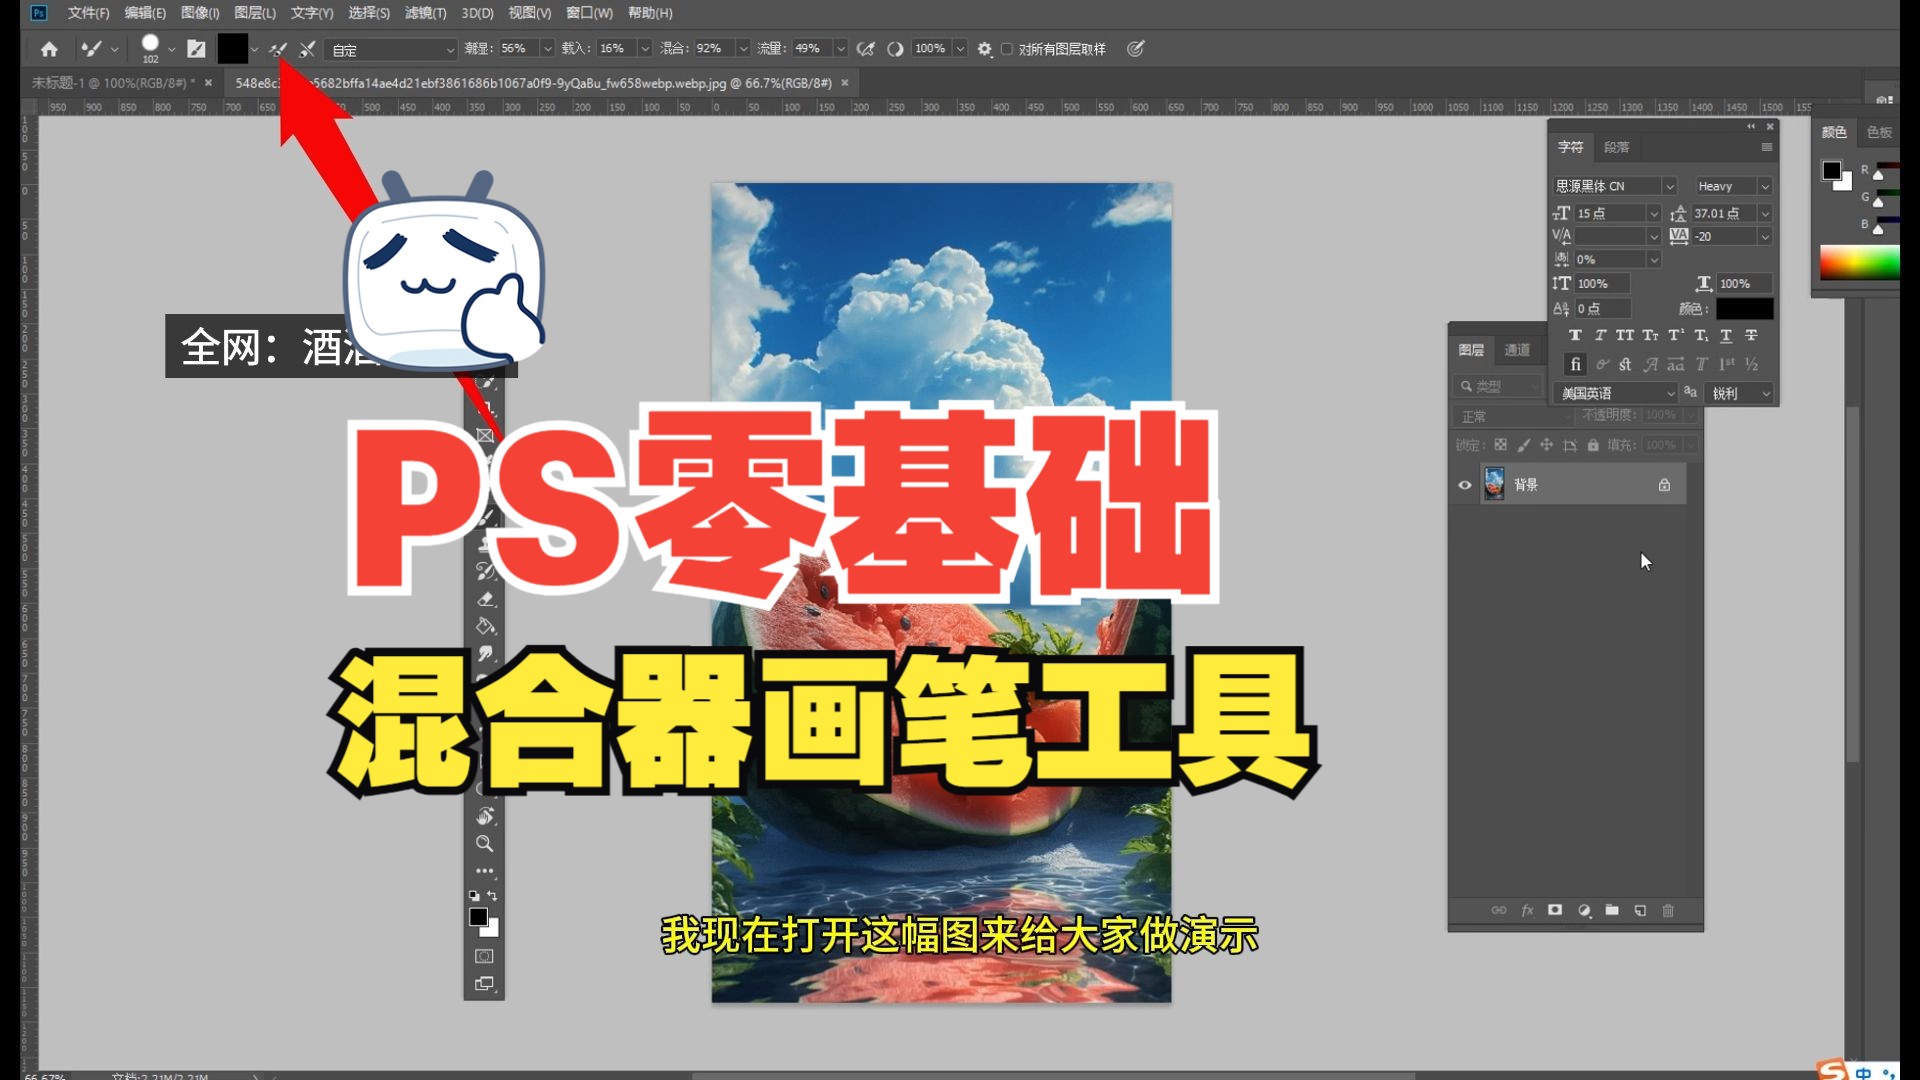Click the Home icon in the options bar
Screen dimensions: 1920x1080
[x=48, y=48]
